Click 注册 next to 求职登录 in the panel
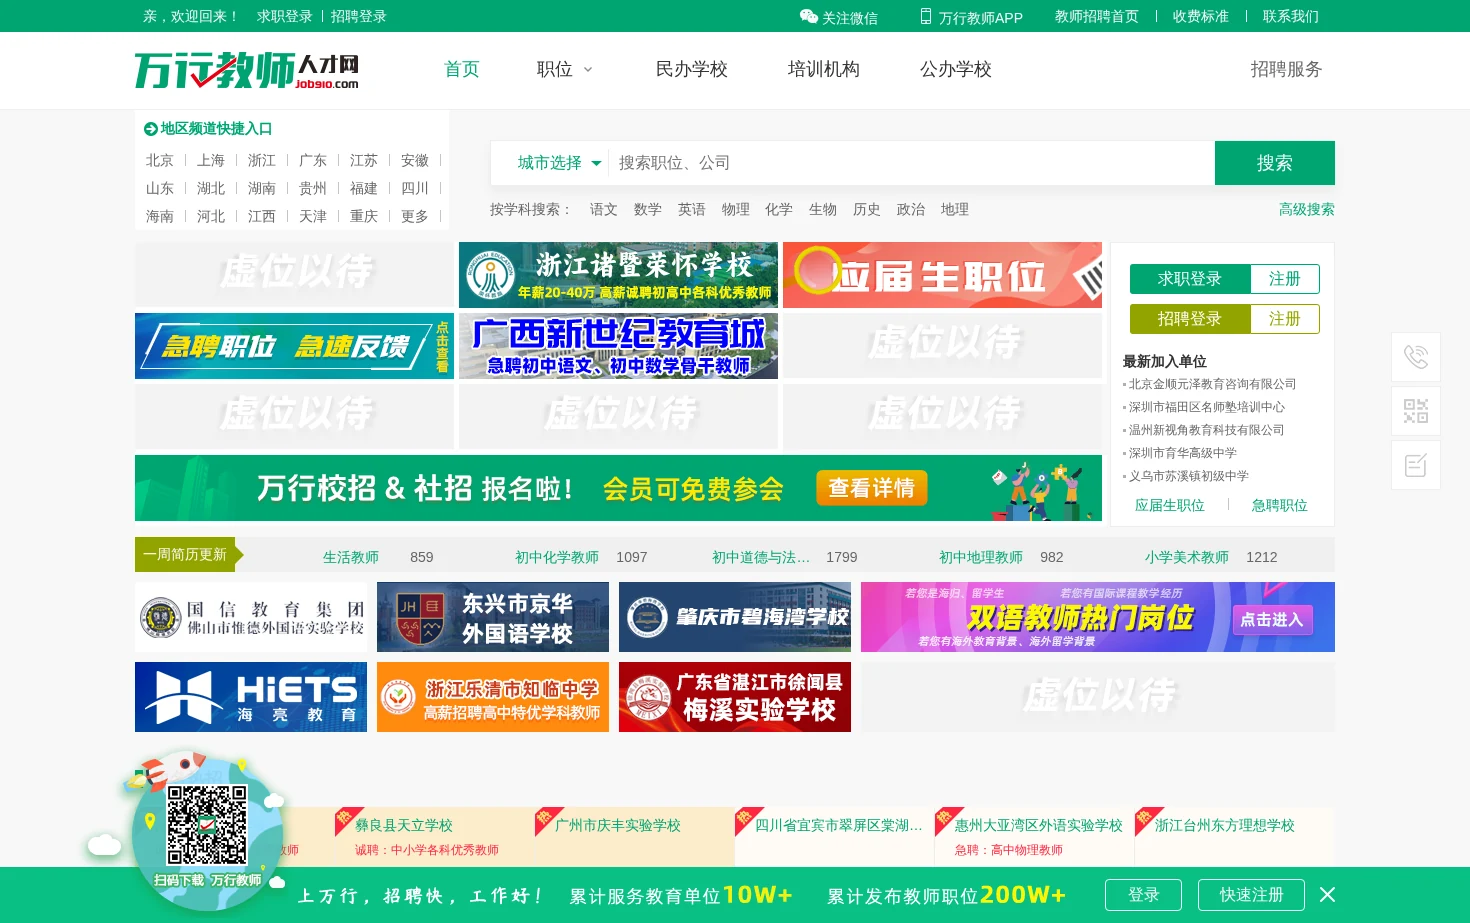 pyautogui.click(x=1285, y=279)
